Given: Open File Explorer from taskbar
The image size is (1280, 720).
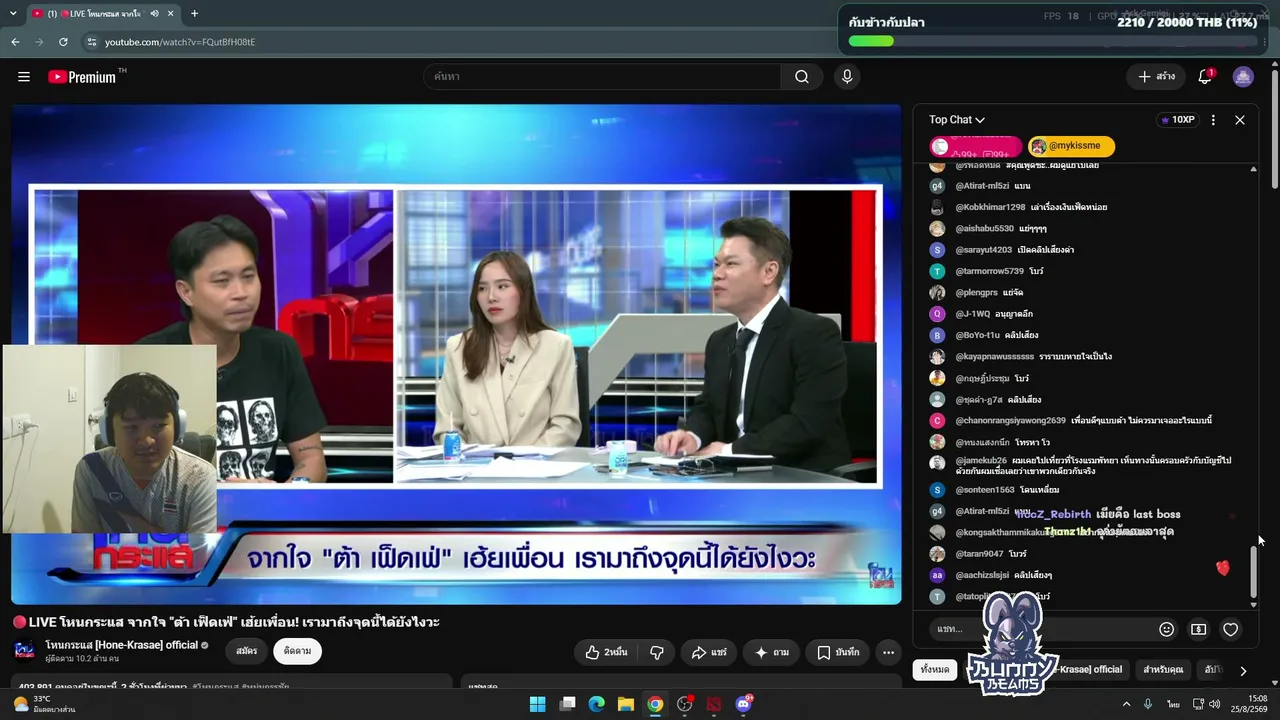Looking at the screenshot, I should pos(625,704).
